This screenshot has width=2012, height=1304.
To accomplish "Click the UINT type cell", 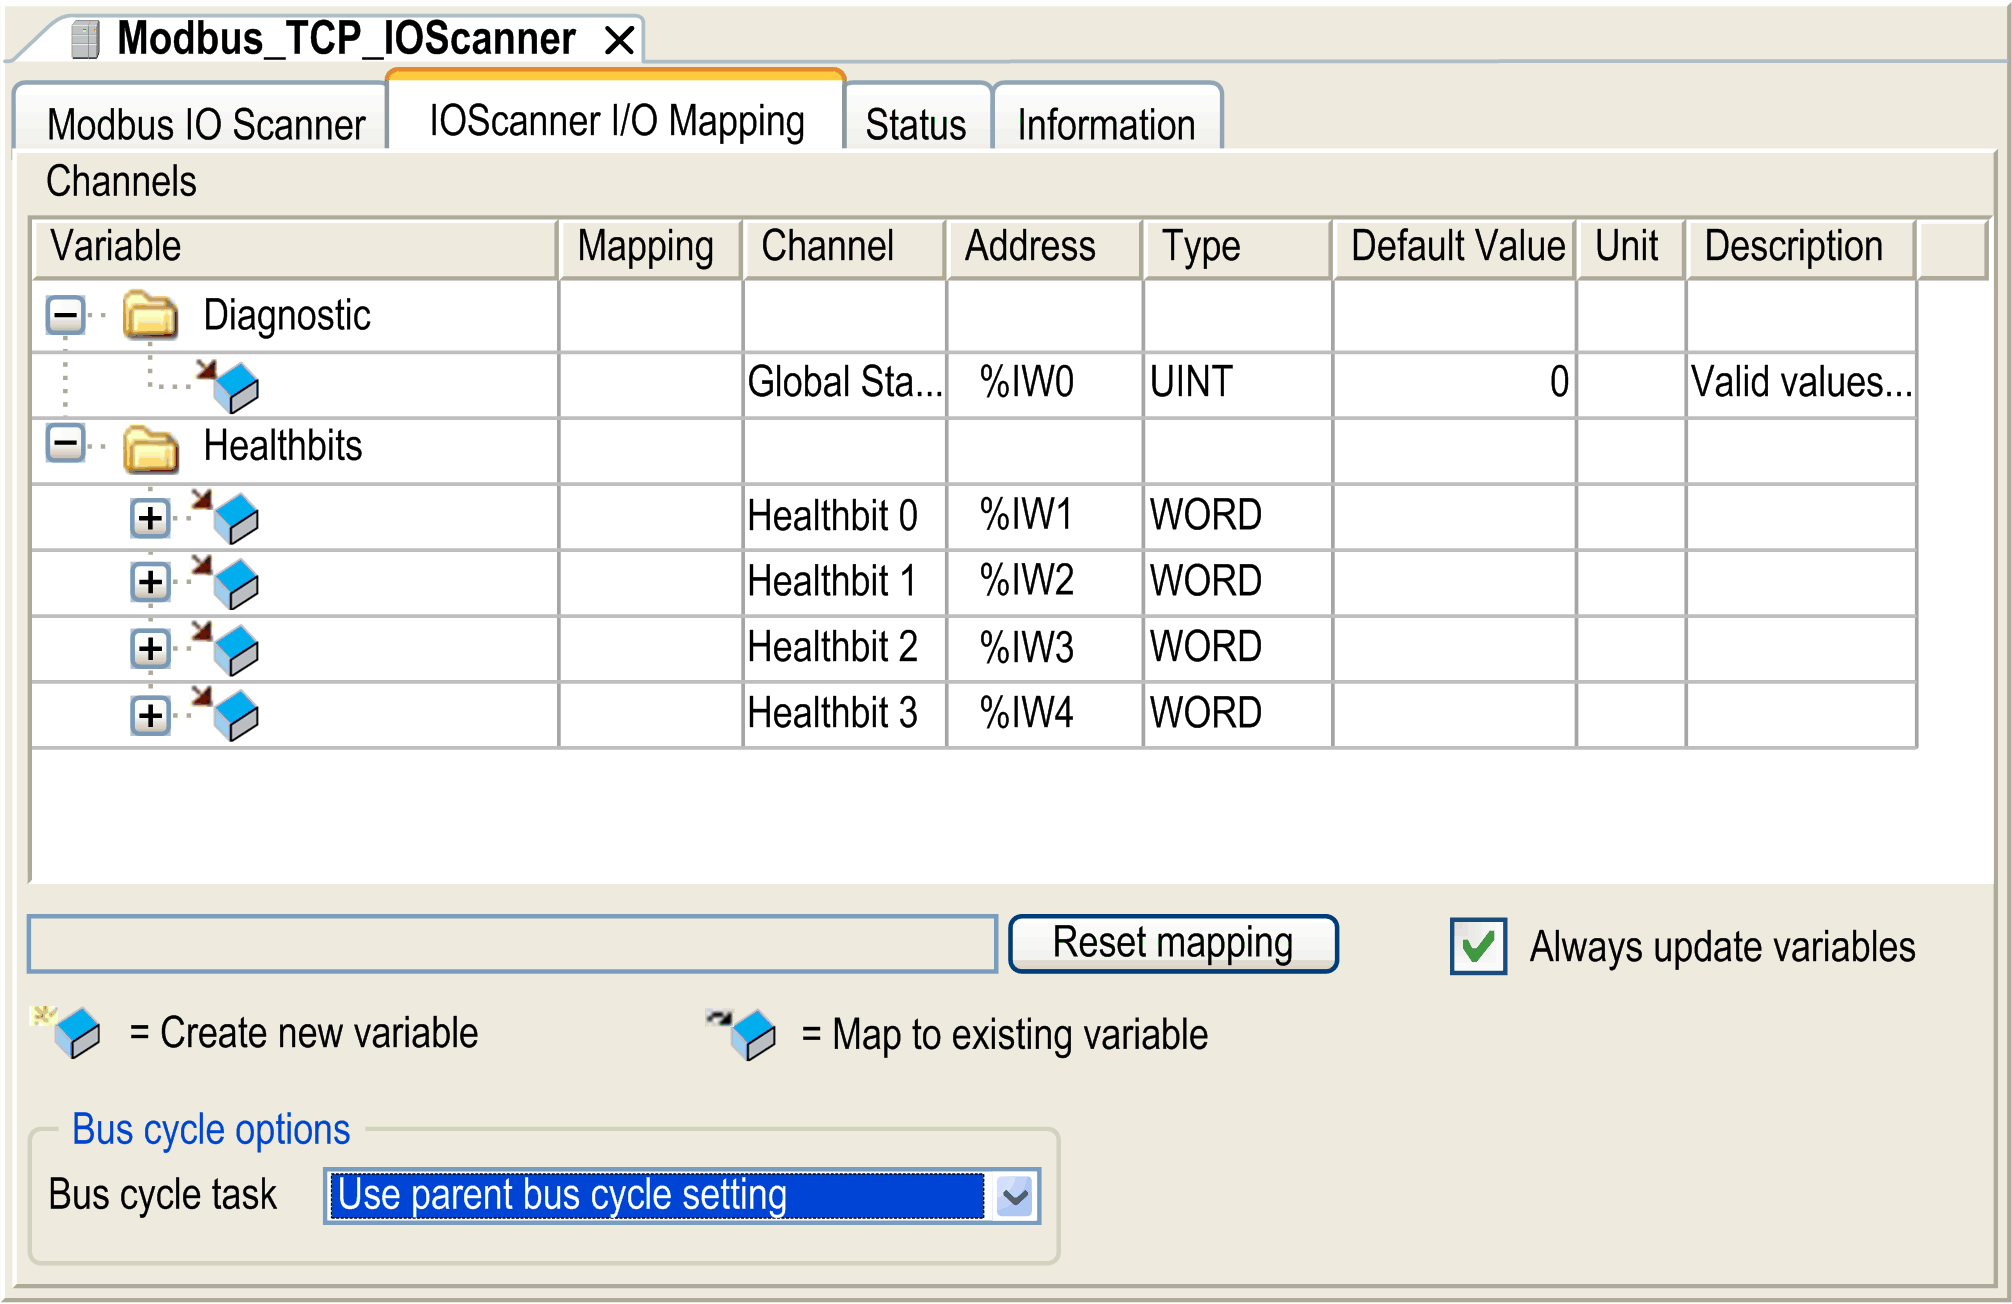I will tap(1238, 383).
